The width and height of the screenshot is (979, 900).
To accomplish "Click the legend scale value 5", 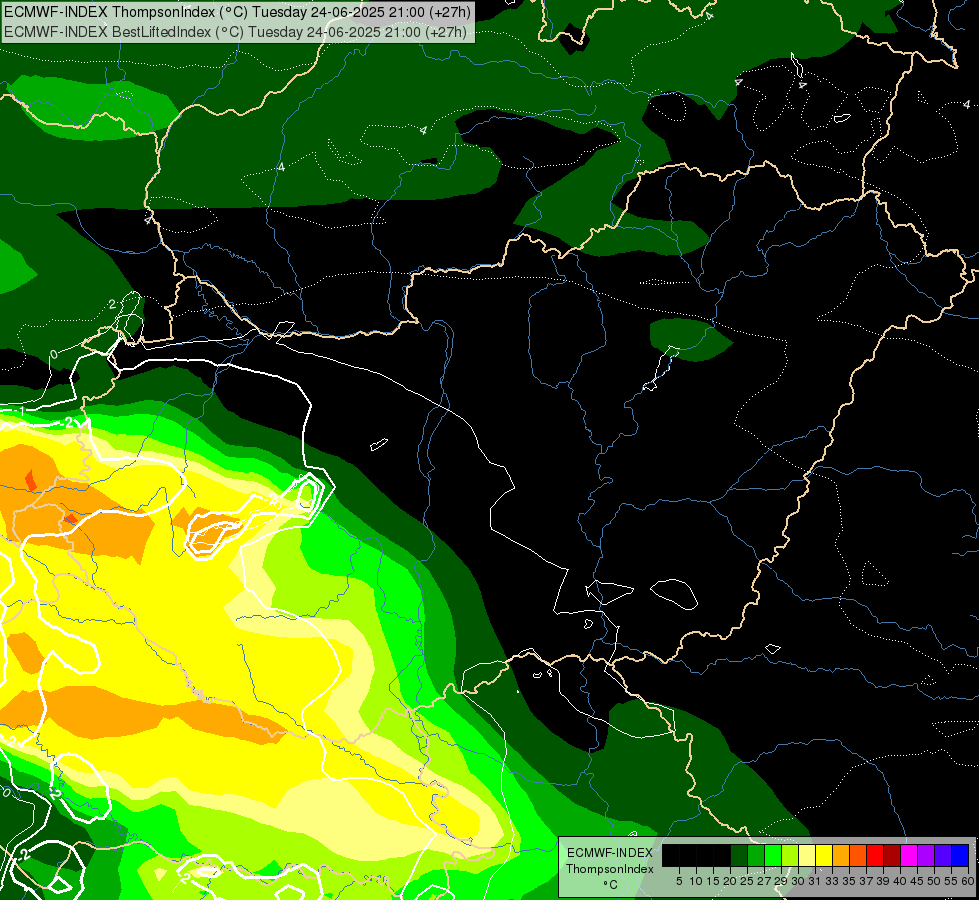I will coord(679,881).
